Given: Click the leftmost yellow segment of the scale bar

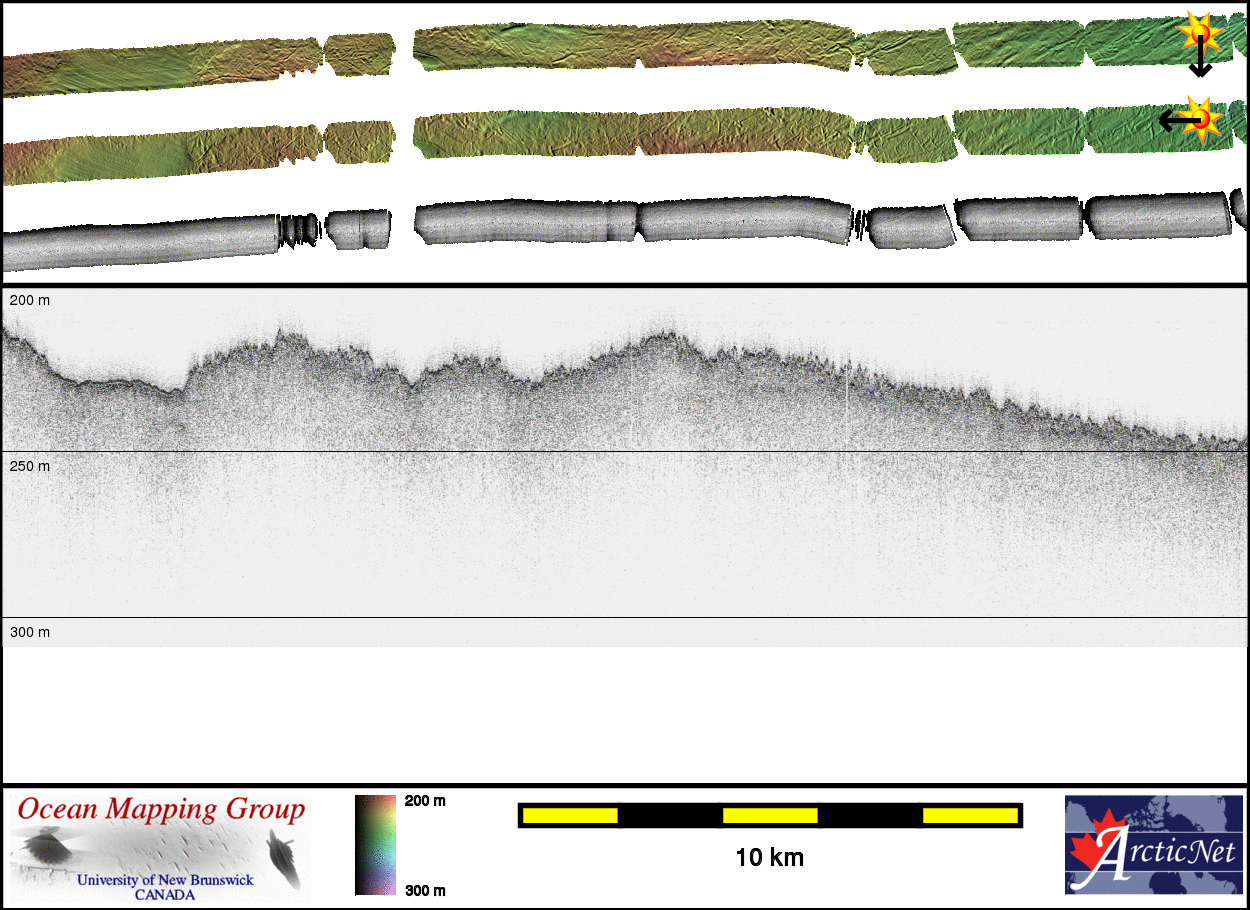Looking at the screenshot, I should (x=570, y=816).
